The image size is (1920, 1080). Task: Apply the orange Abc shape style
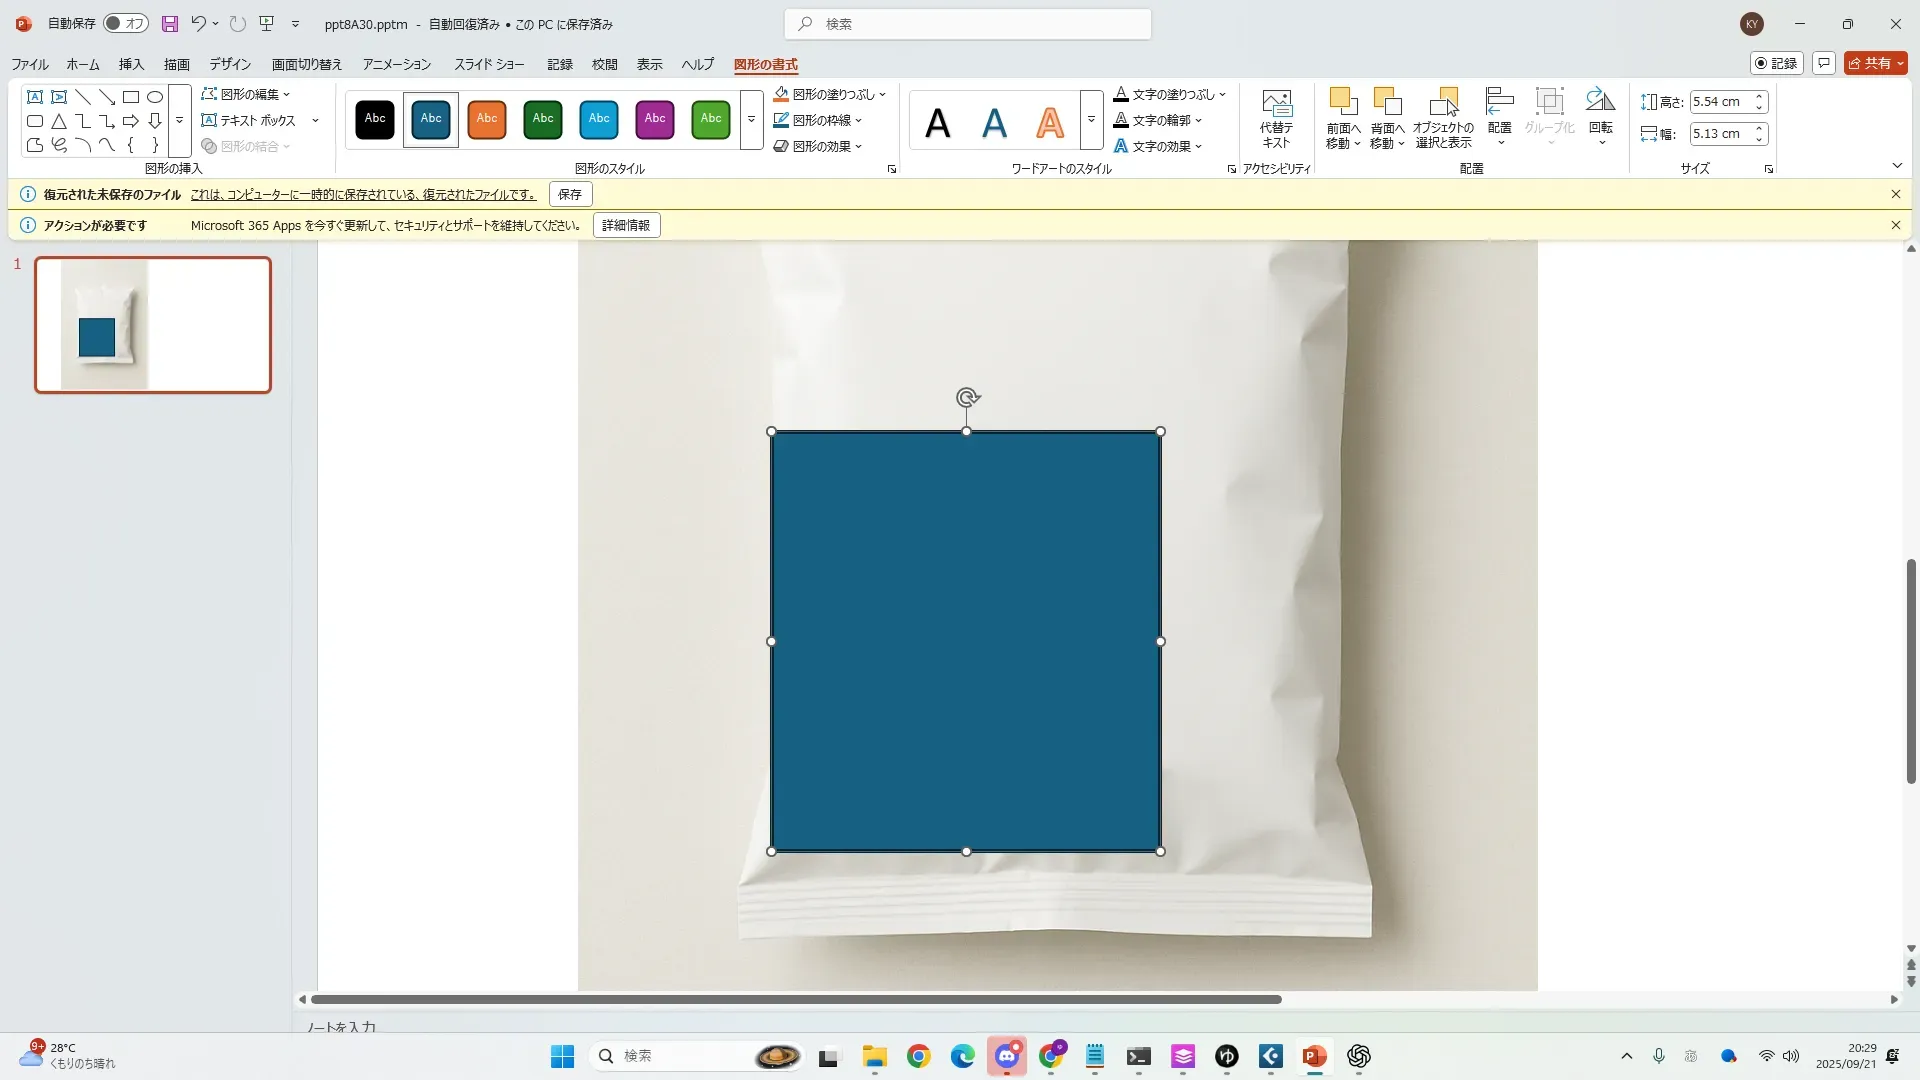coord(487,119)
